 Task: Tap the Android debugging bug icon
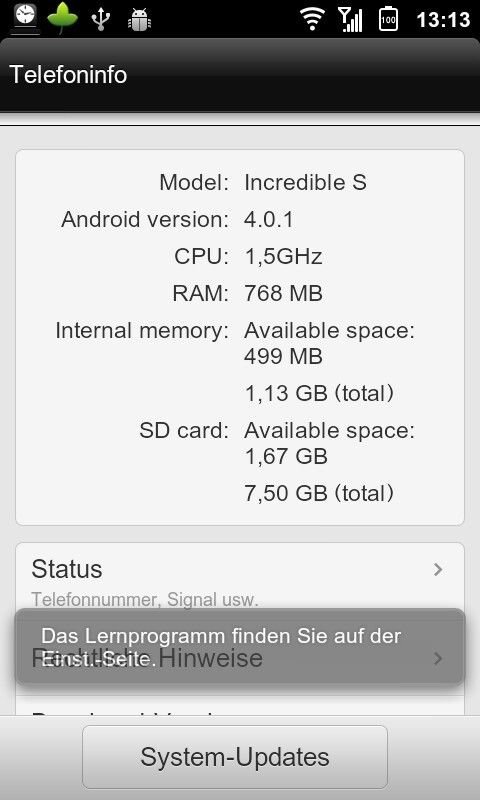(139, 20)
